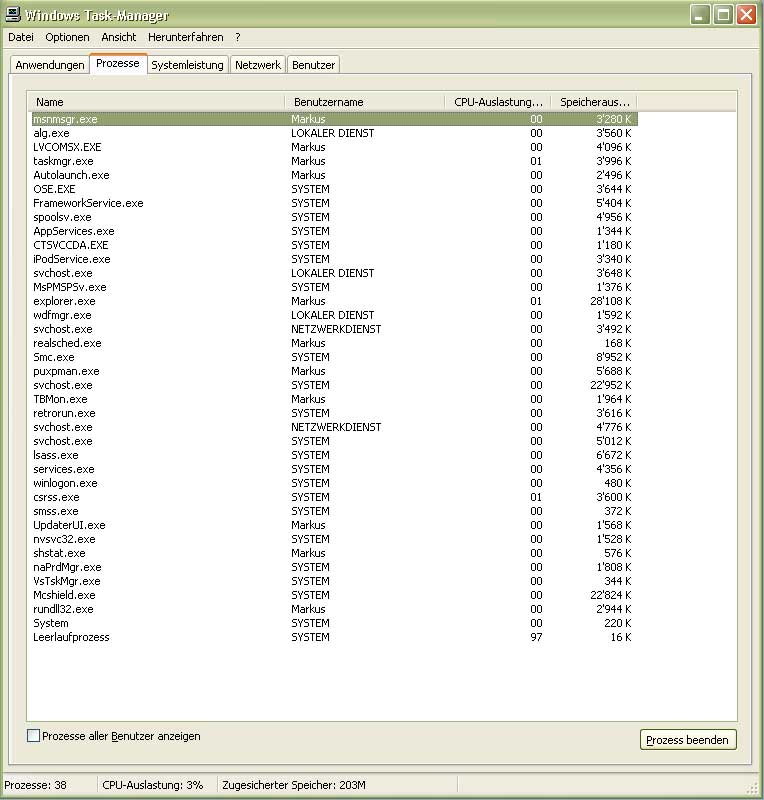Sort by the CPU-Auslastung column header
The image size is (764, 800).
pyautogui.click(x=498, y=102)
